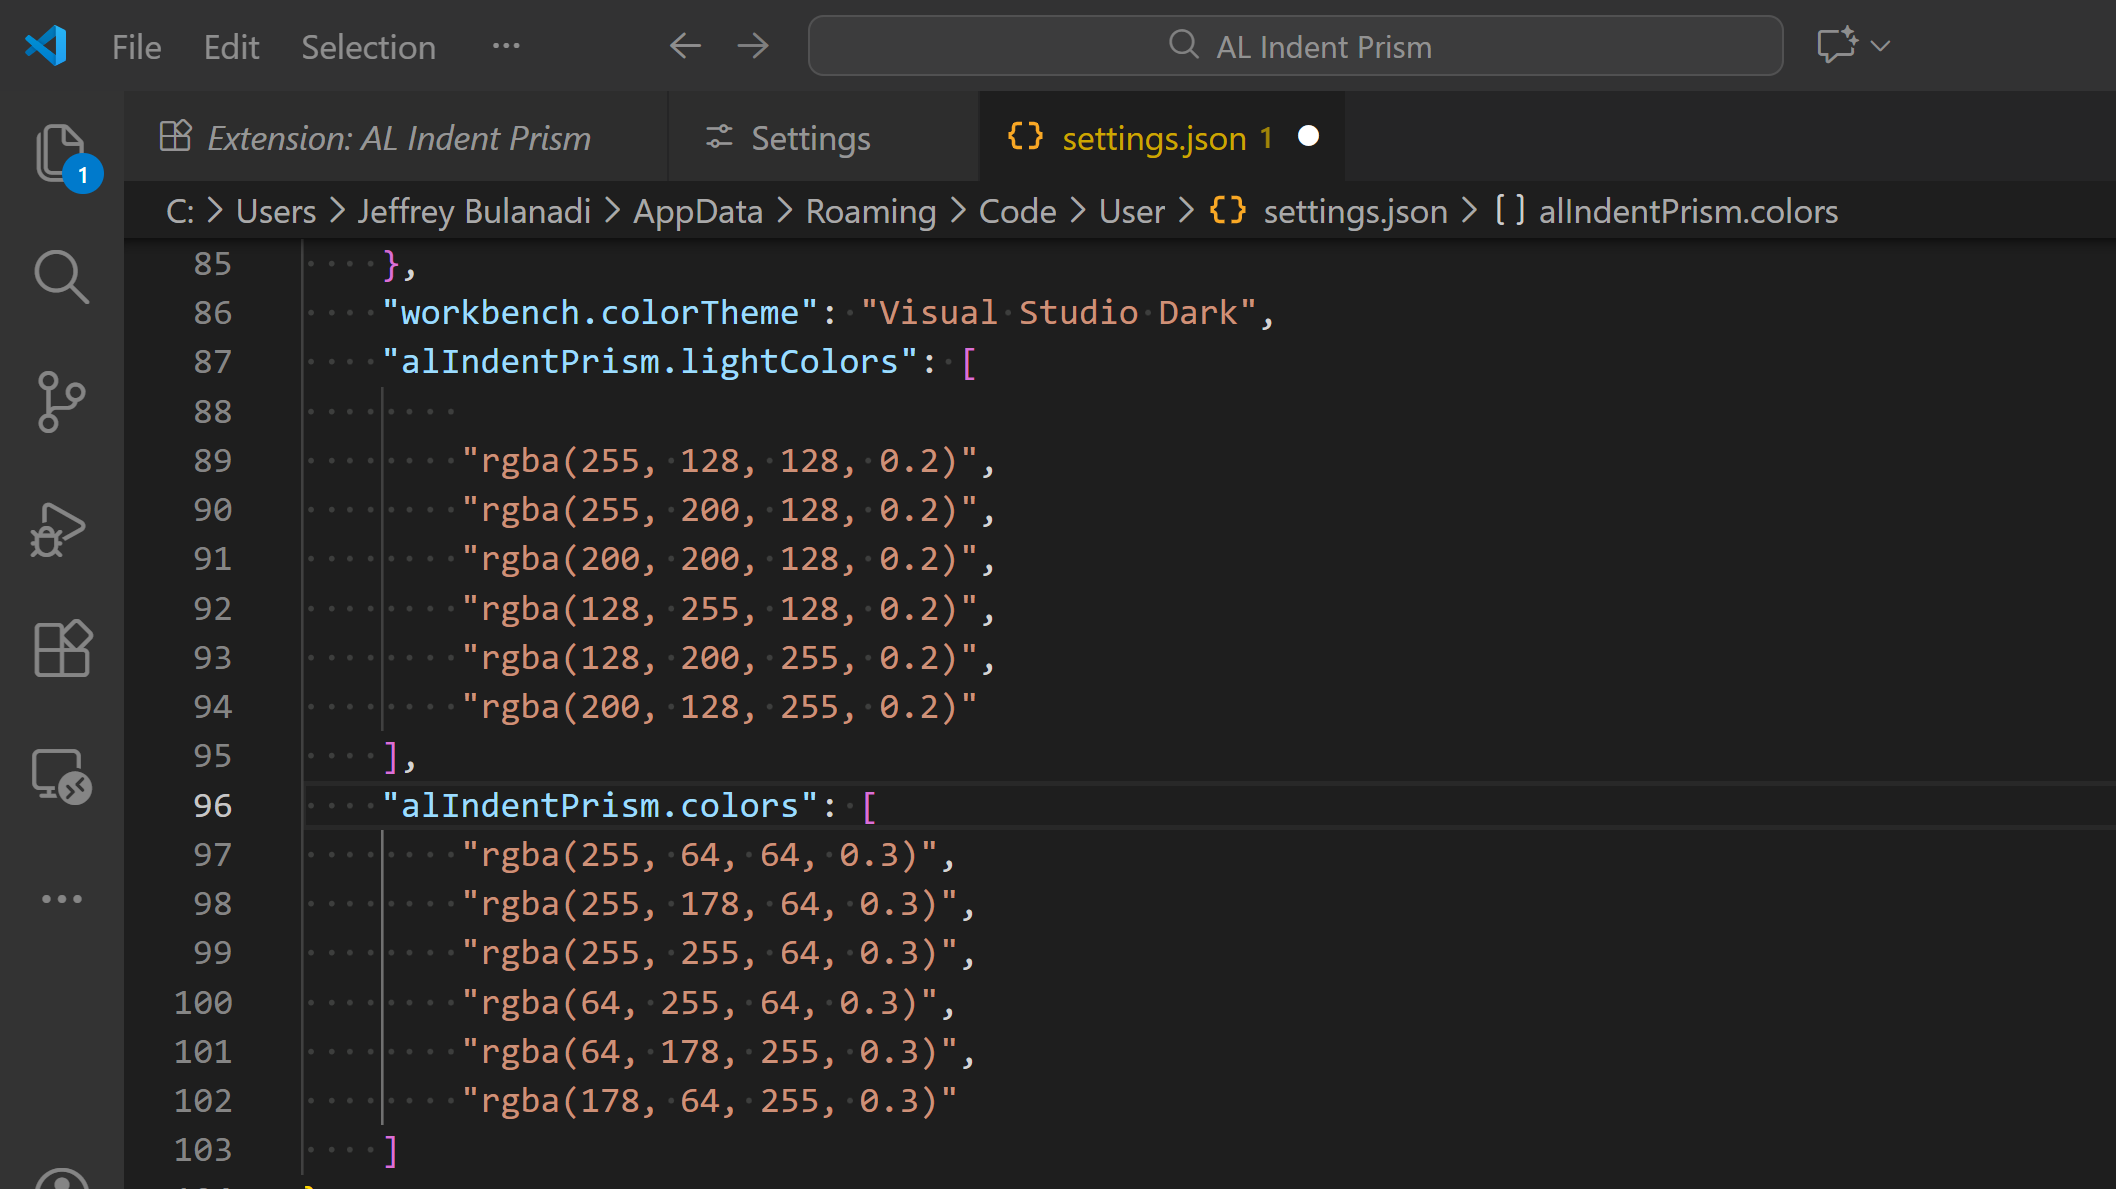Click the alIndentPrism.colors breadcrumb
This screenshot has width=2116, height=1189.
1687,211
